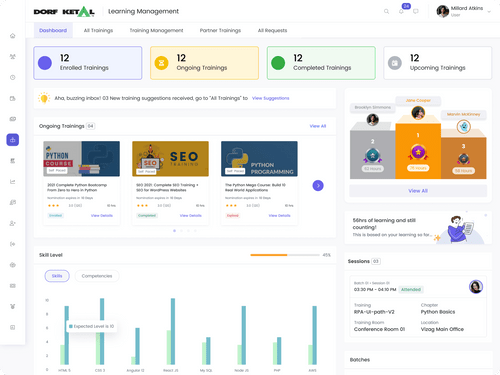The image size is (500, 375).
Task: Click the AWS bar in skill chart
Action: [x=314, y=335]
